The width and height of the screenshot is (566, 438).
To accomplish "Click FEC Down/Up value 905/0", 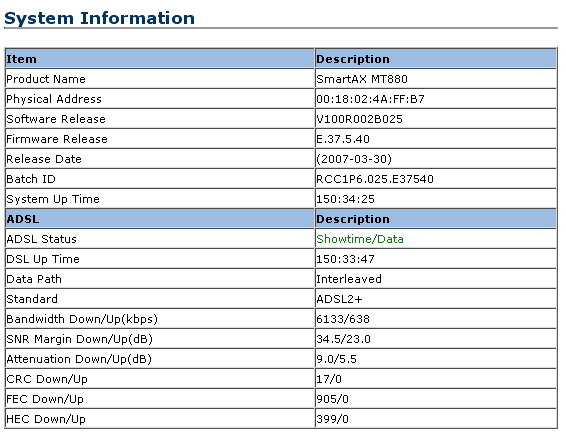I will pos(332,399).
